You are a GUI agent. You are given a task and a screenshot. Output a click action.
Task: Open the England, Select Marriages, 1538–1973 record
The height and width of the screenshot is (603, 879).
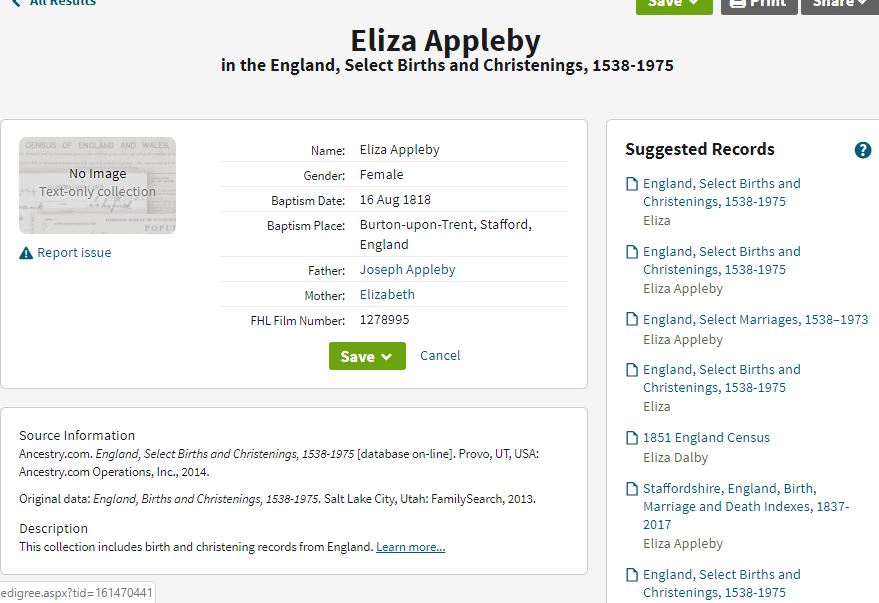click(755, 319)
